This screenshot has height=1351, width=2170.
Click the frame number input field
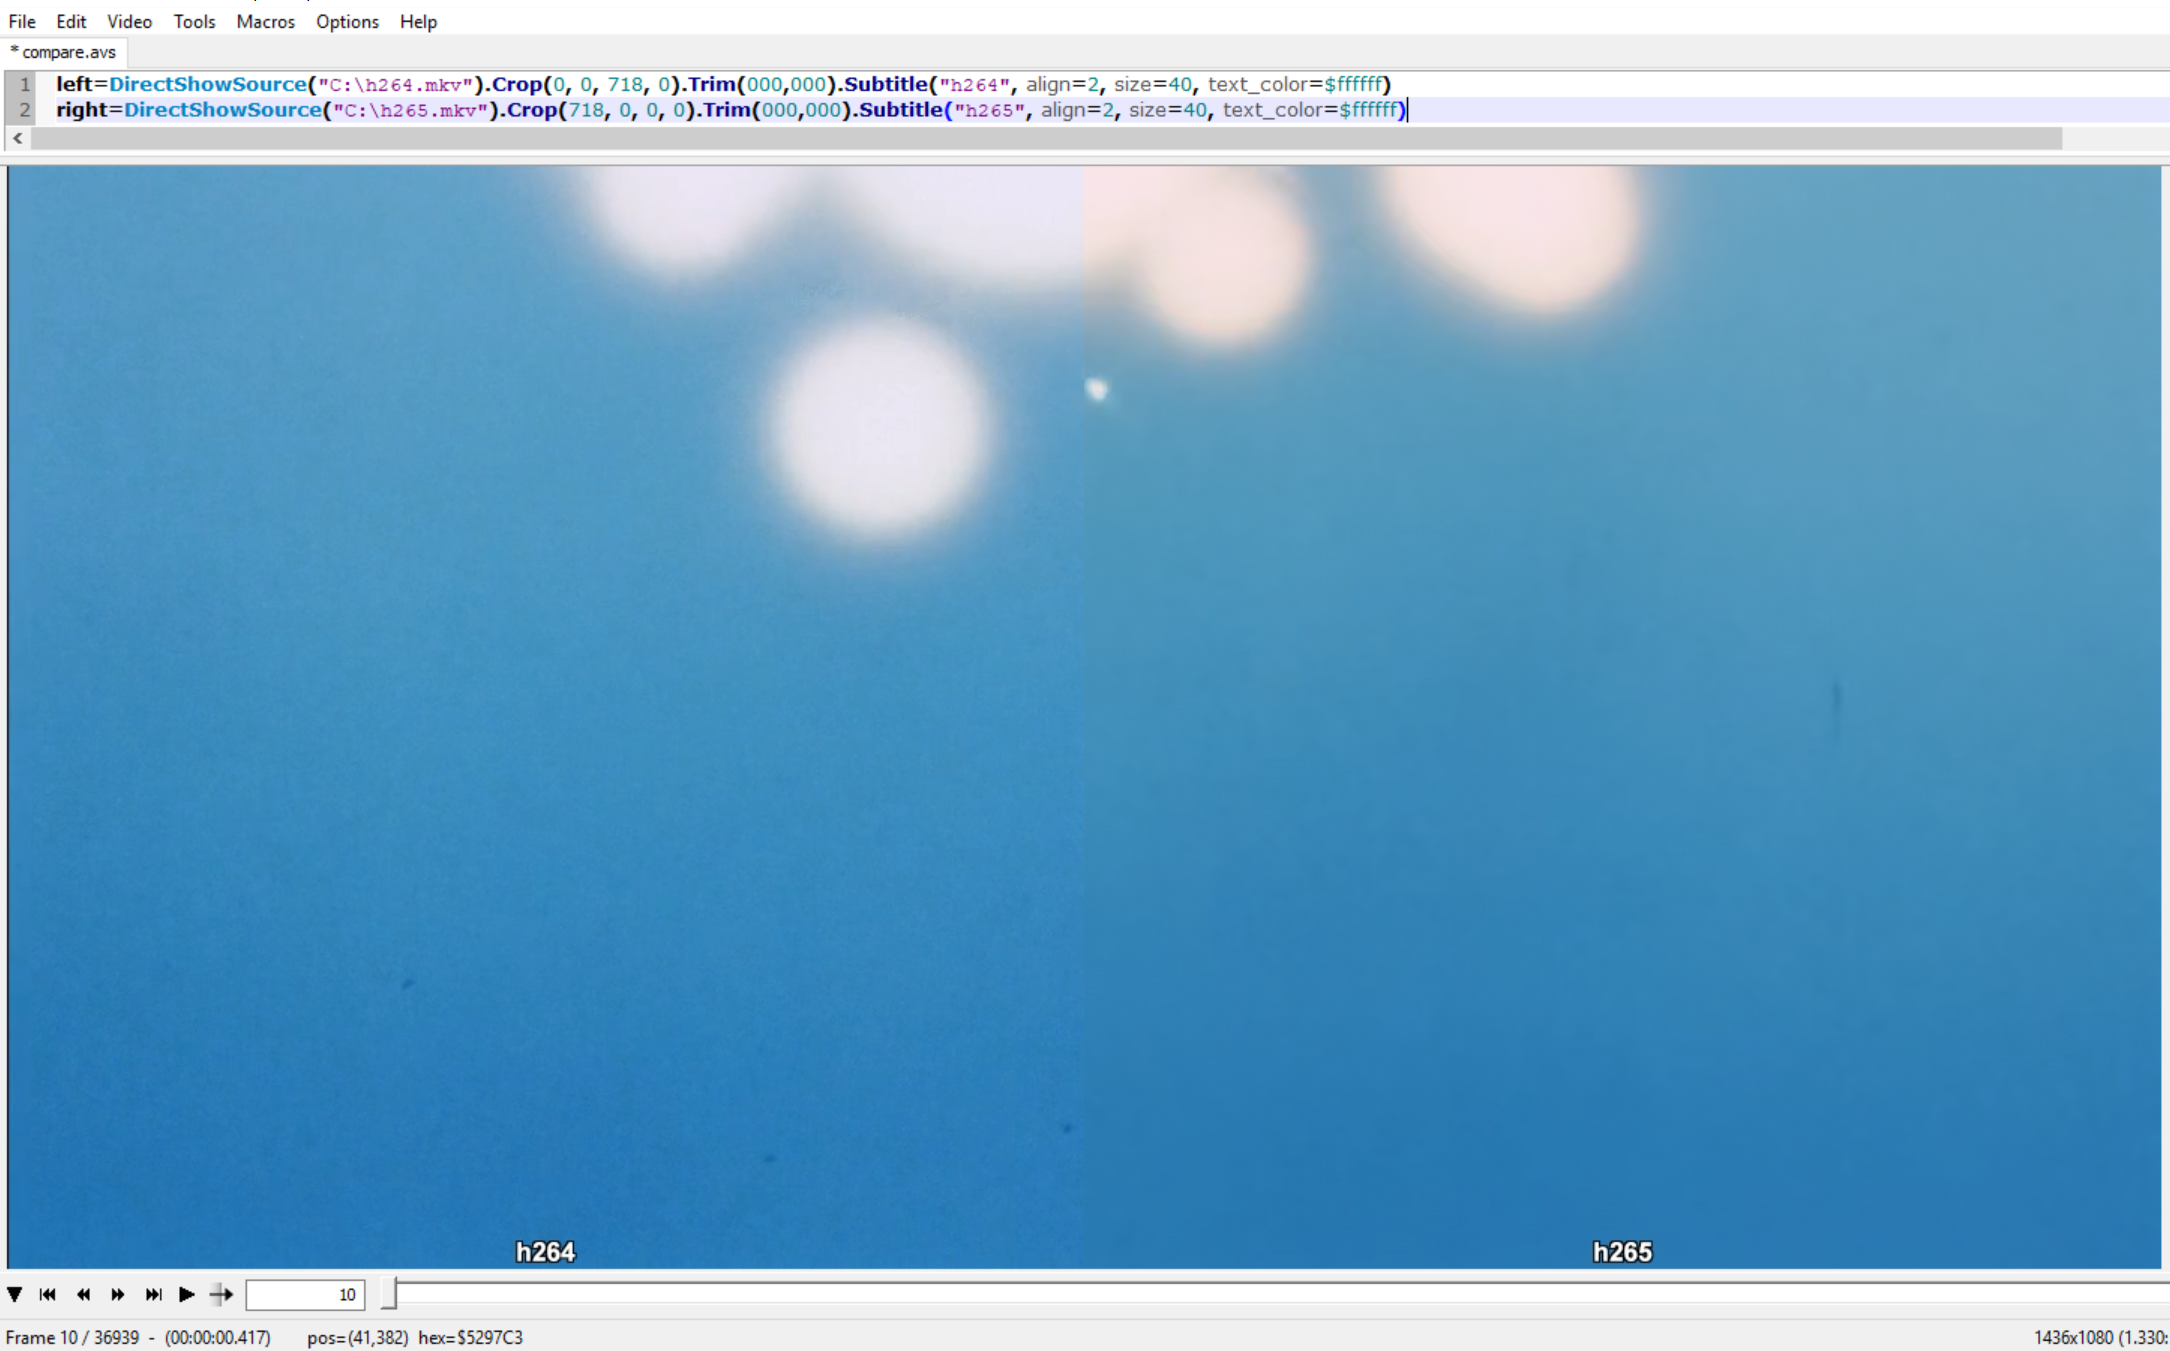tap(305, 1294)
